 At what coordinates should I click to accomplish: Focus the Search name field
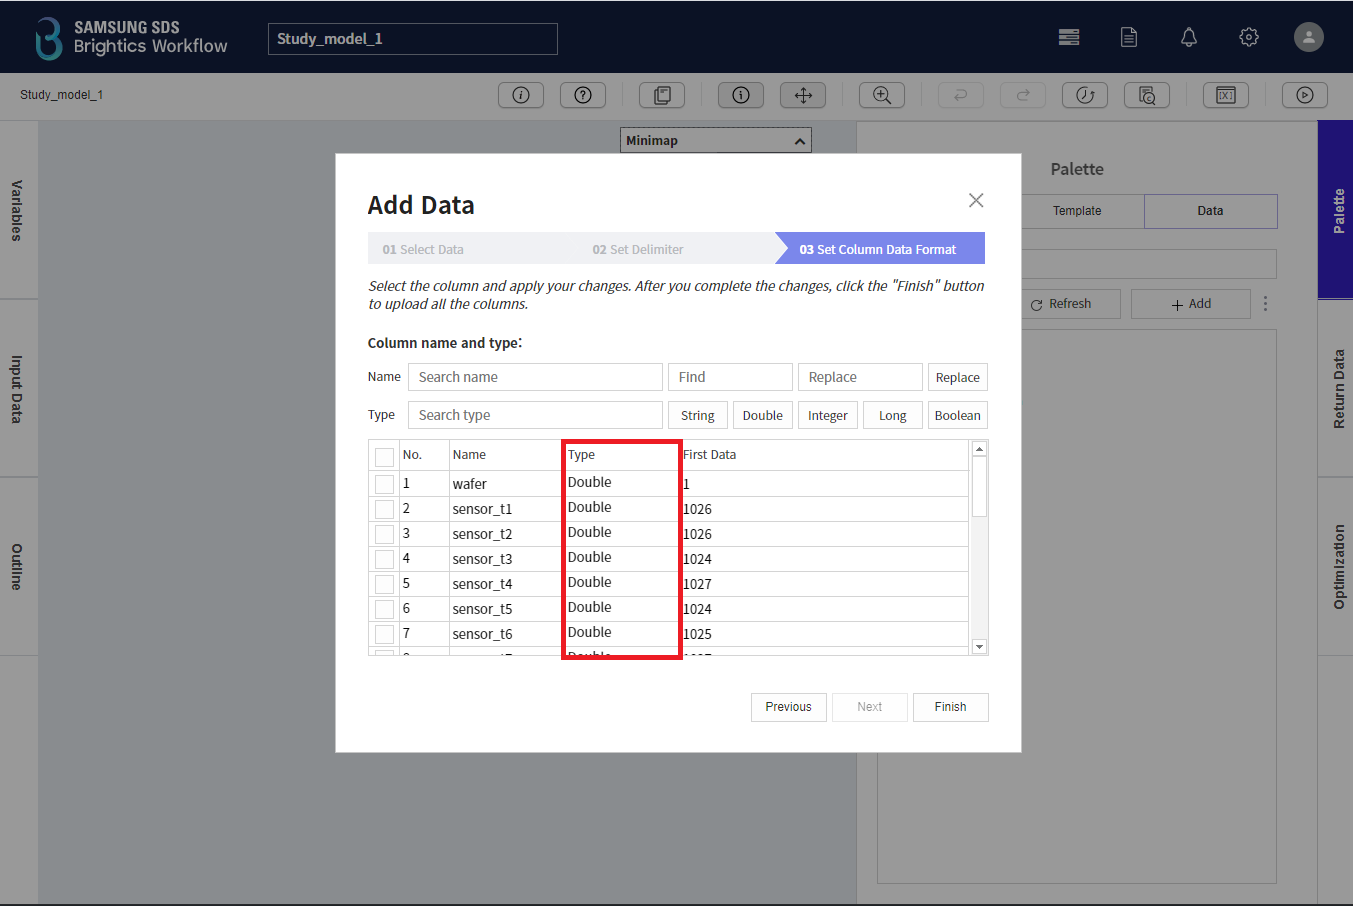pos(536,377)
